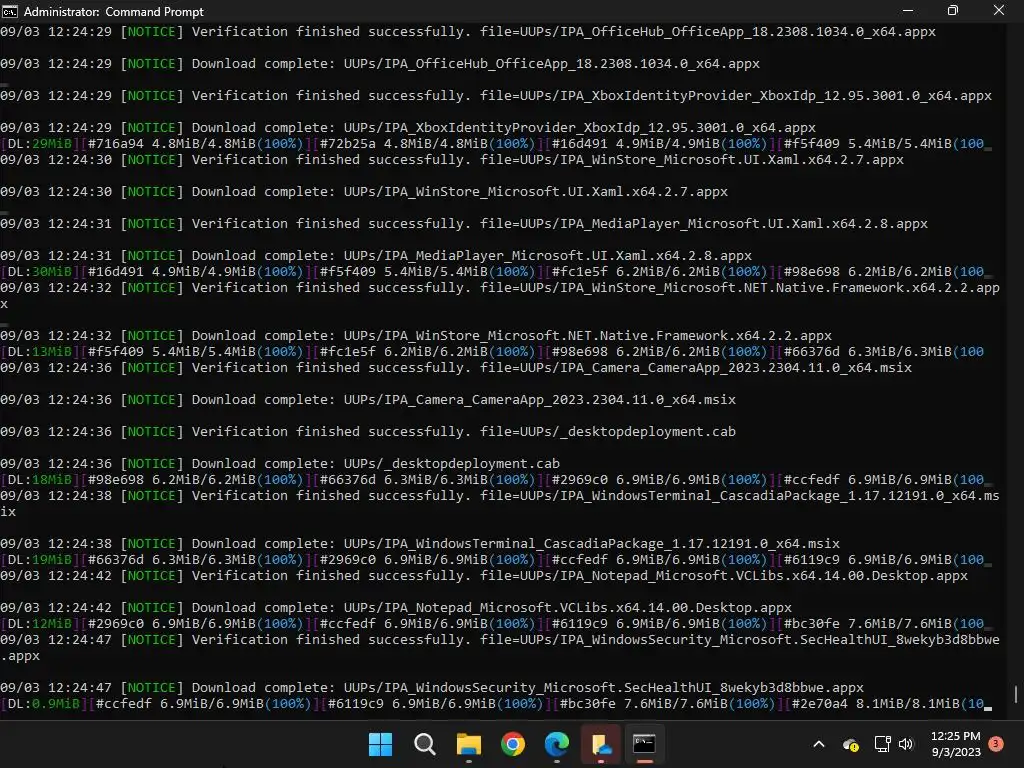Click the 'DL:29MiB' progress status line

coord(496,144)
